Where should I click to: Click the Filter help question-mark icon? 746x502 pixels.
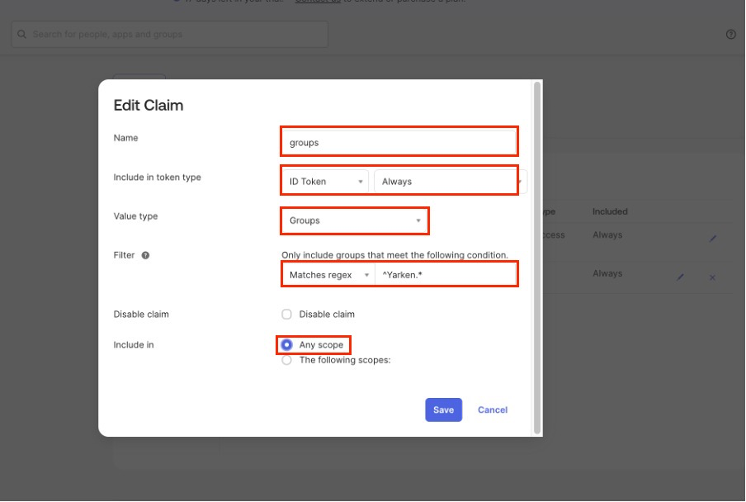click(146, 255)
